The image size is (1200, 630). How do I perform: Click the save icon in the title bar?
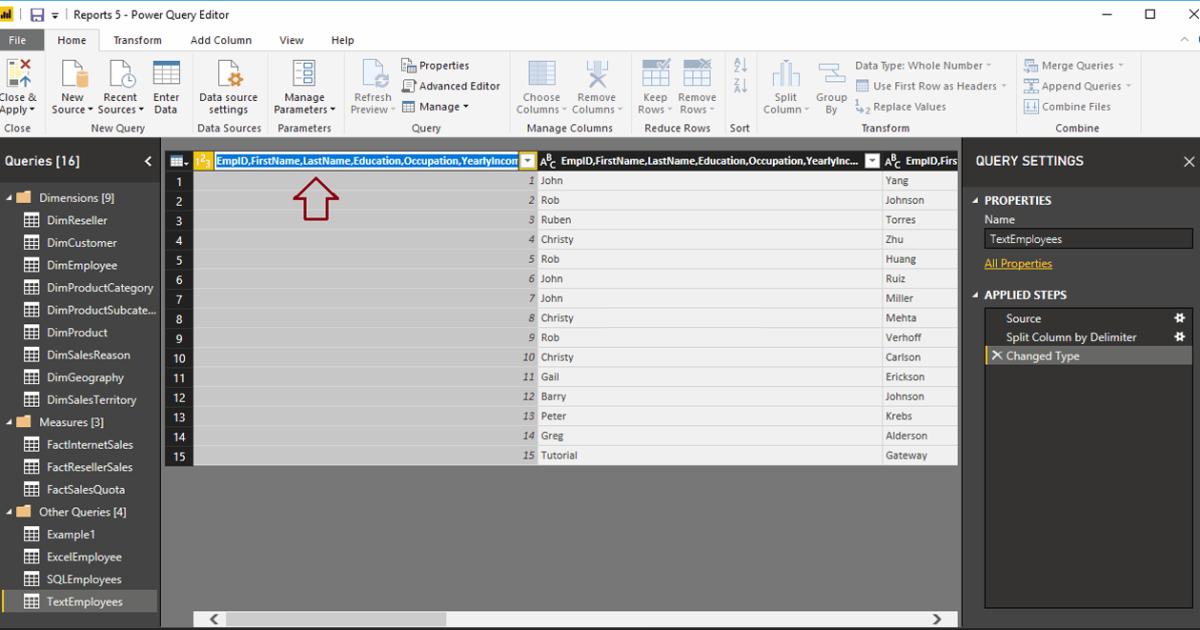[x=37, y=15]
